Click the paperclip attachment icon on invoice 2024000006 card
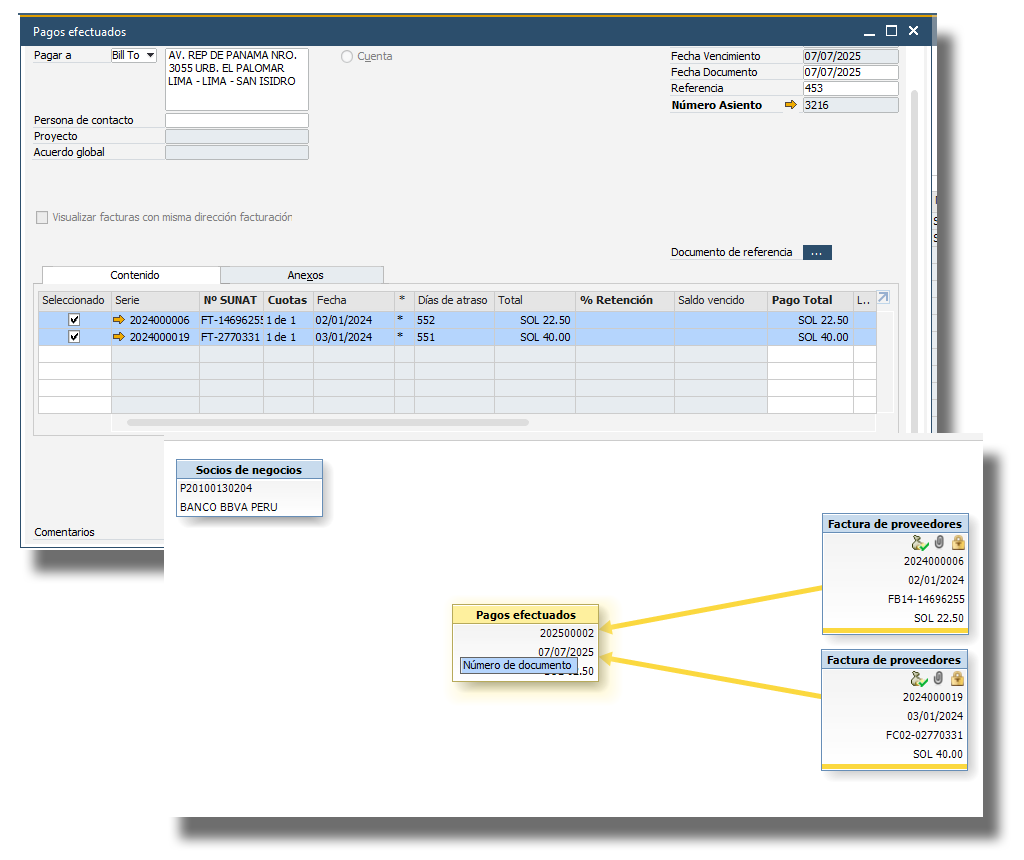 (939, 542)
